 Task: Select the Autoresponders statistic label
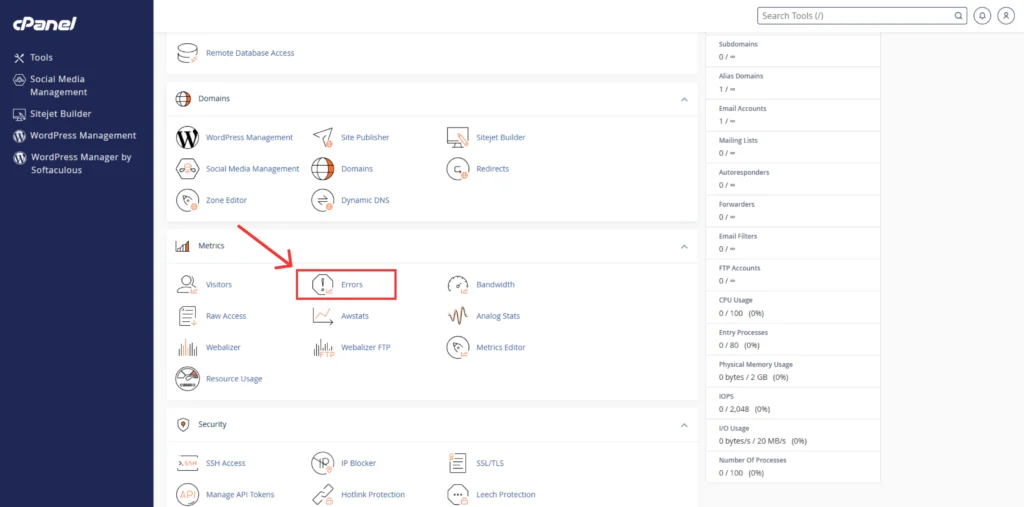[x=744, y=172]
